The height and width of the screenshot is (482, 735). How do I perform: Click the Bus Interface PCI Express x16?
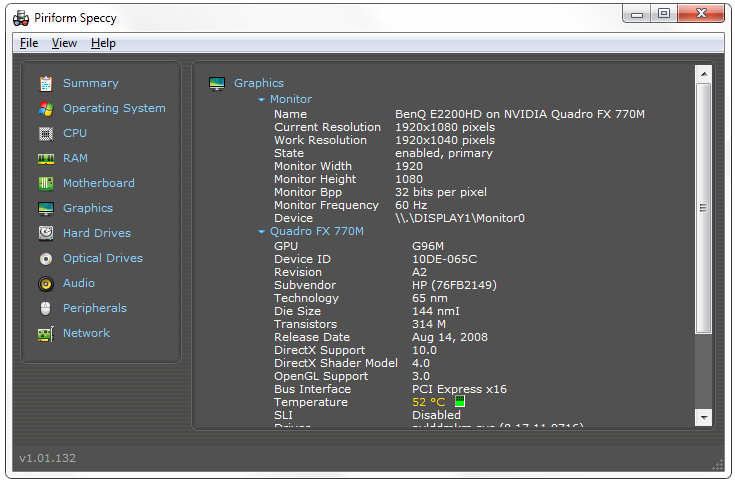click(x=459, y=389)
